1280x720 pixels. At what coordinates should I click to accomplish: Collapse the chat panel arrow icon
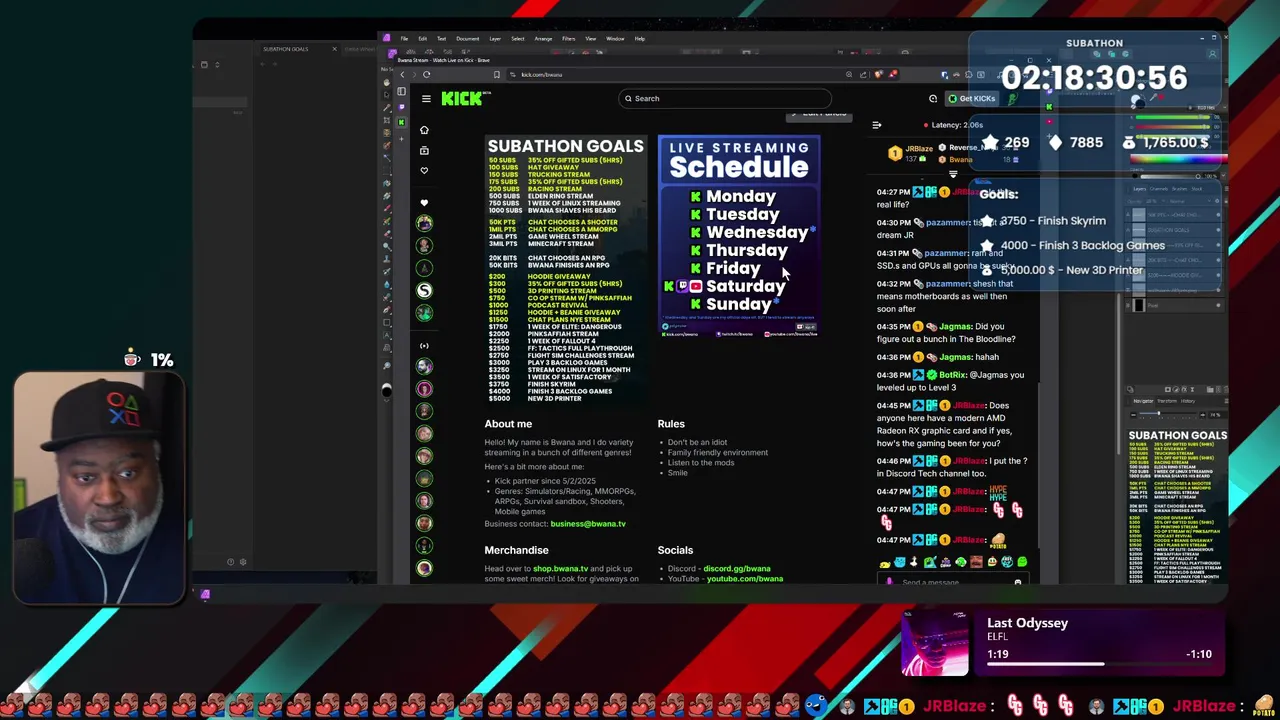tap(877, 125)
